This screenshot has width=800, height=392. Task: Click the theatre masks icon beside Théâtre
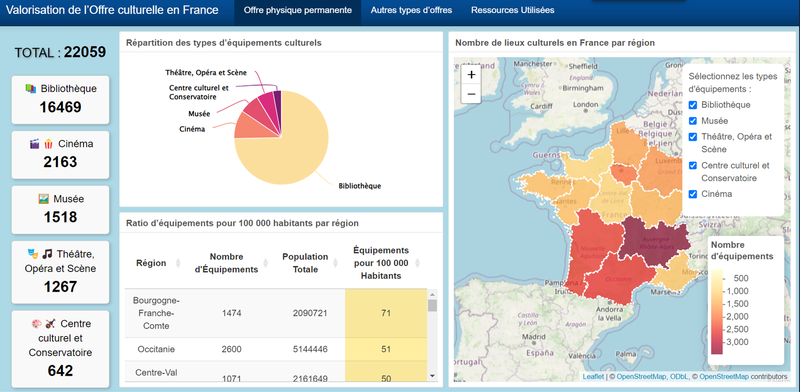33,253
